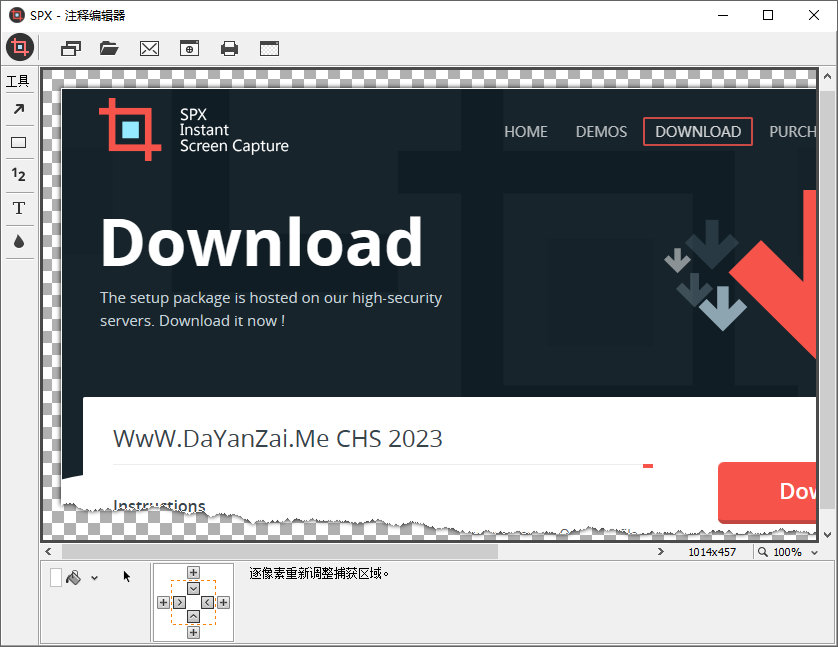
Task: Open the 100% zoom level dropdown
Action: [814, 552]
